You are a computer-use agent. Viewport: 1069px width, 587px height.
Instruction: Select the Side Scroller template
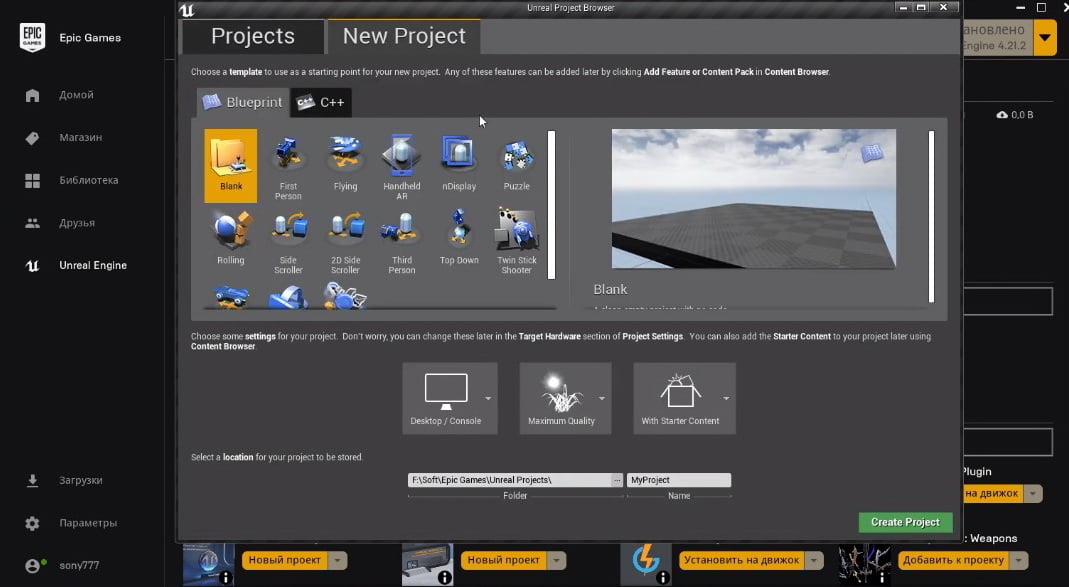click(x=288, y=240)
